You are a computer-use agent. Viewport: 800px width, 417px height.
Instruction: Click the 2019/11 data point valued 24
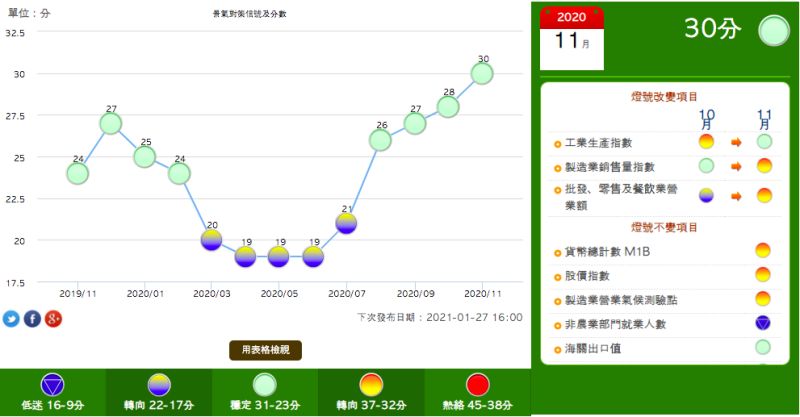click(x=78, y=174)
